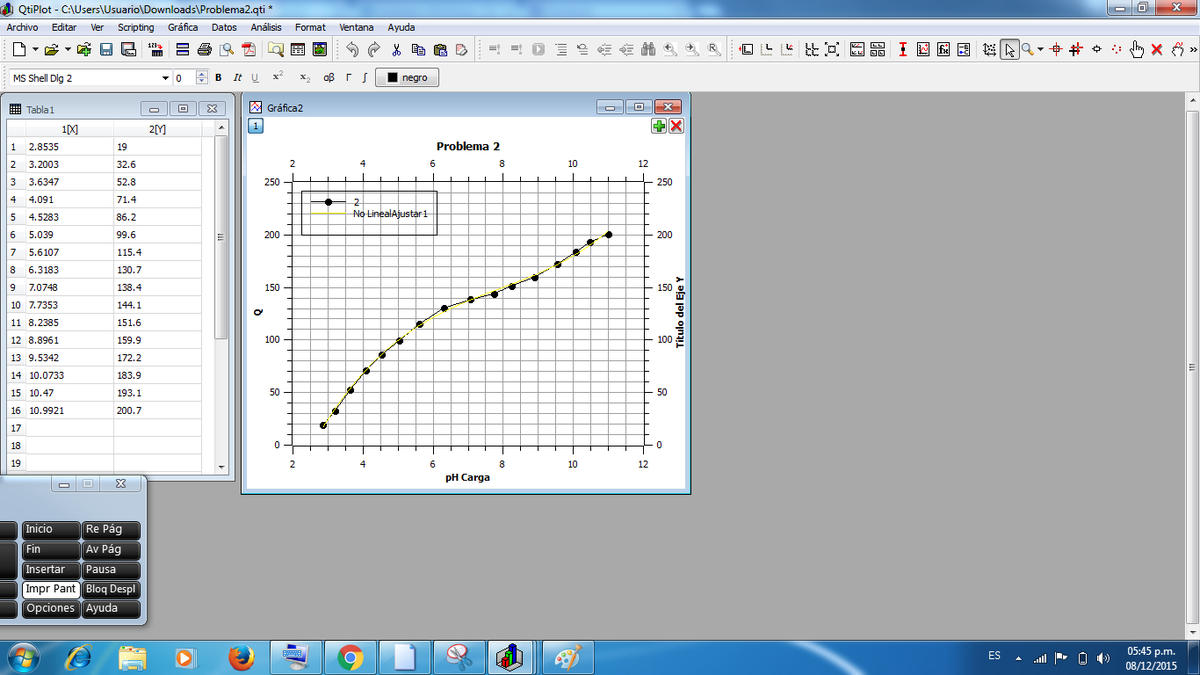Toggle italic text formatting
Viewport: 1200px width, 675px height.
point(237,78)
